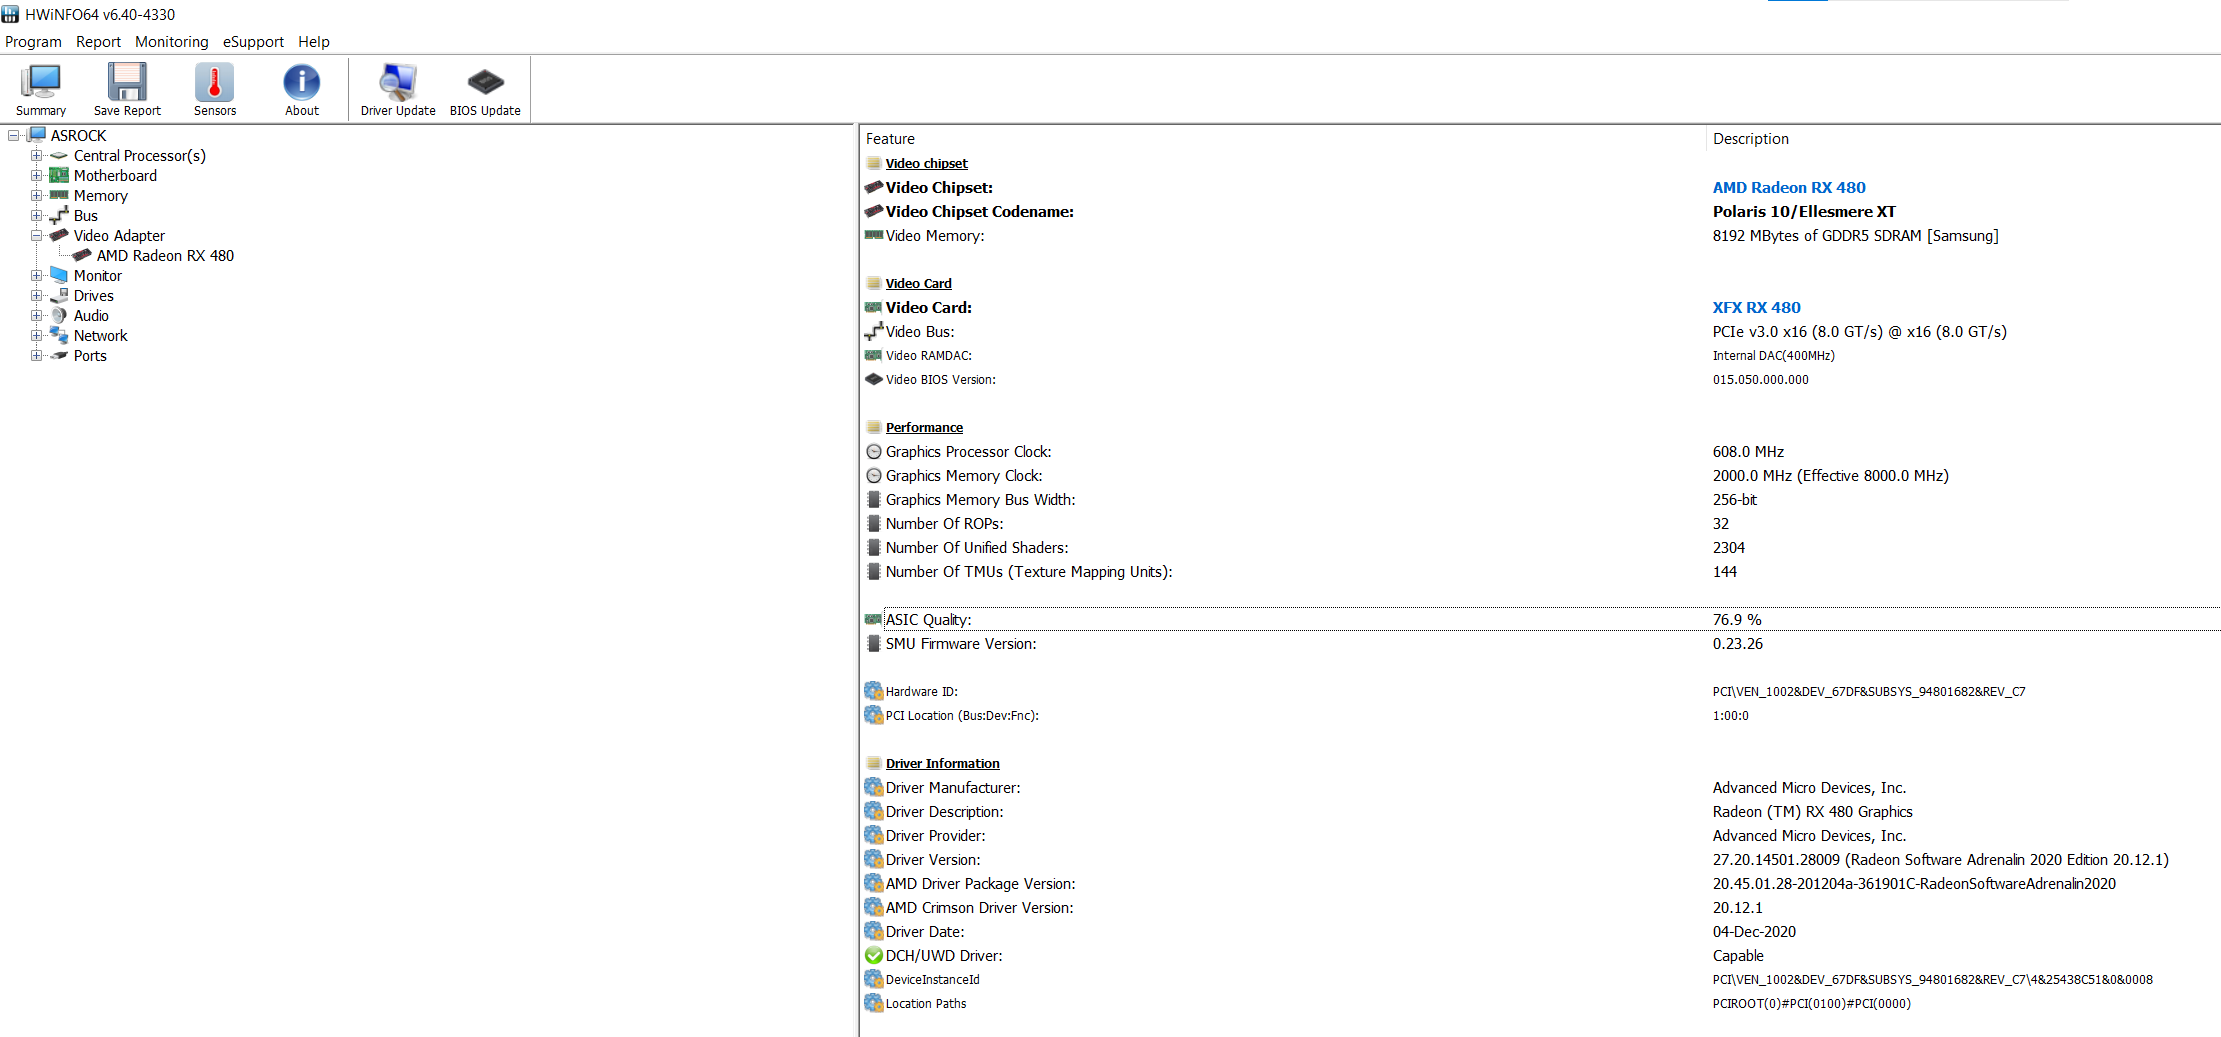Viewport: 2221px width, 1037px height.
Task: Click the XFX RX 480 link
Action: coord(1756,308)
